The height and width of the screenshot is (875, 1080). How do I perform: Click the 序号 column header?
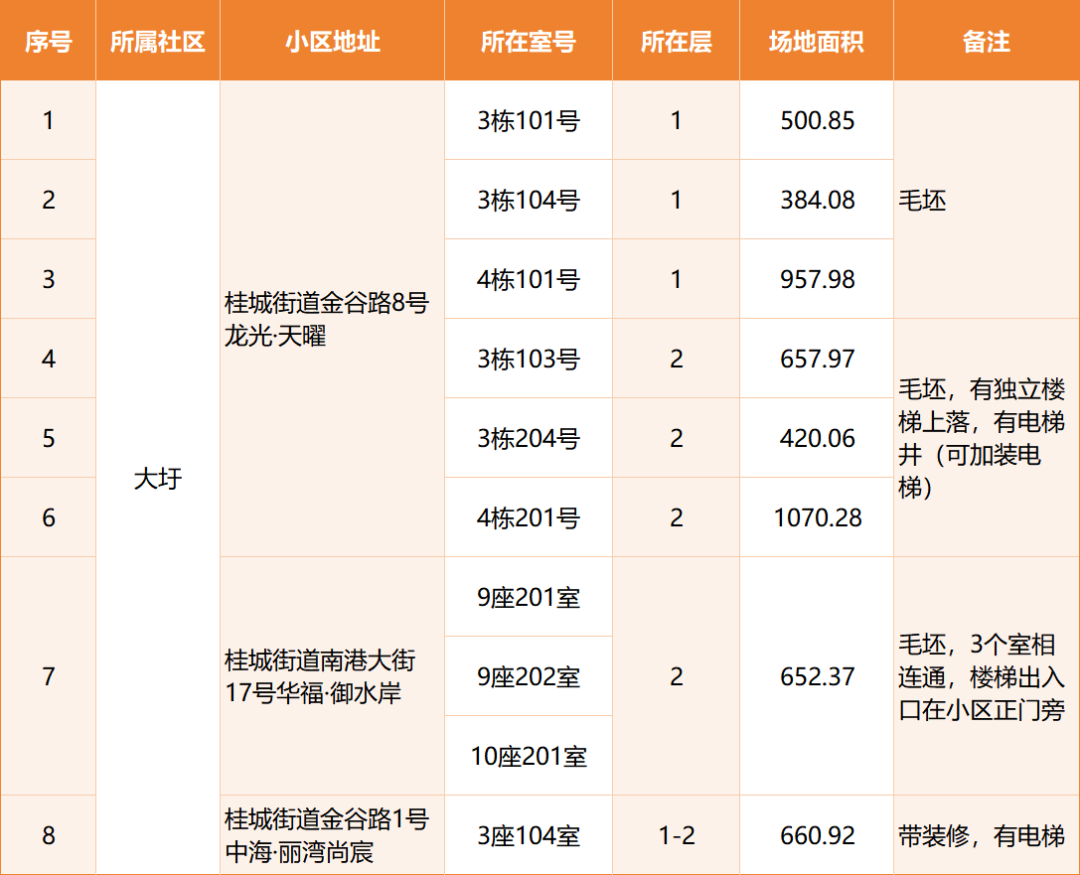[48, 41]
